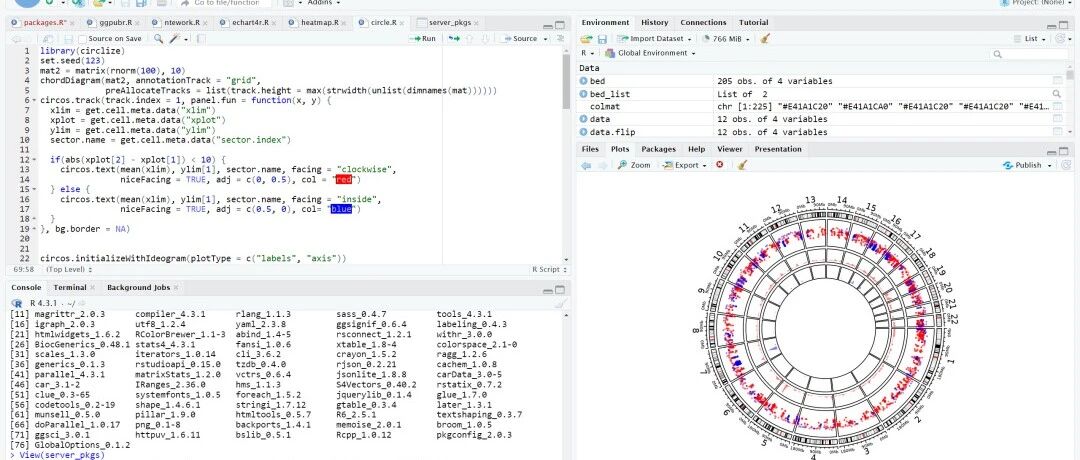Remove current plot with red X icon
The image size is (1080, 460).
720,165
